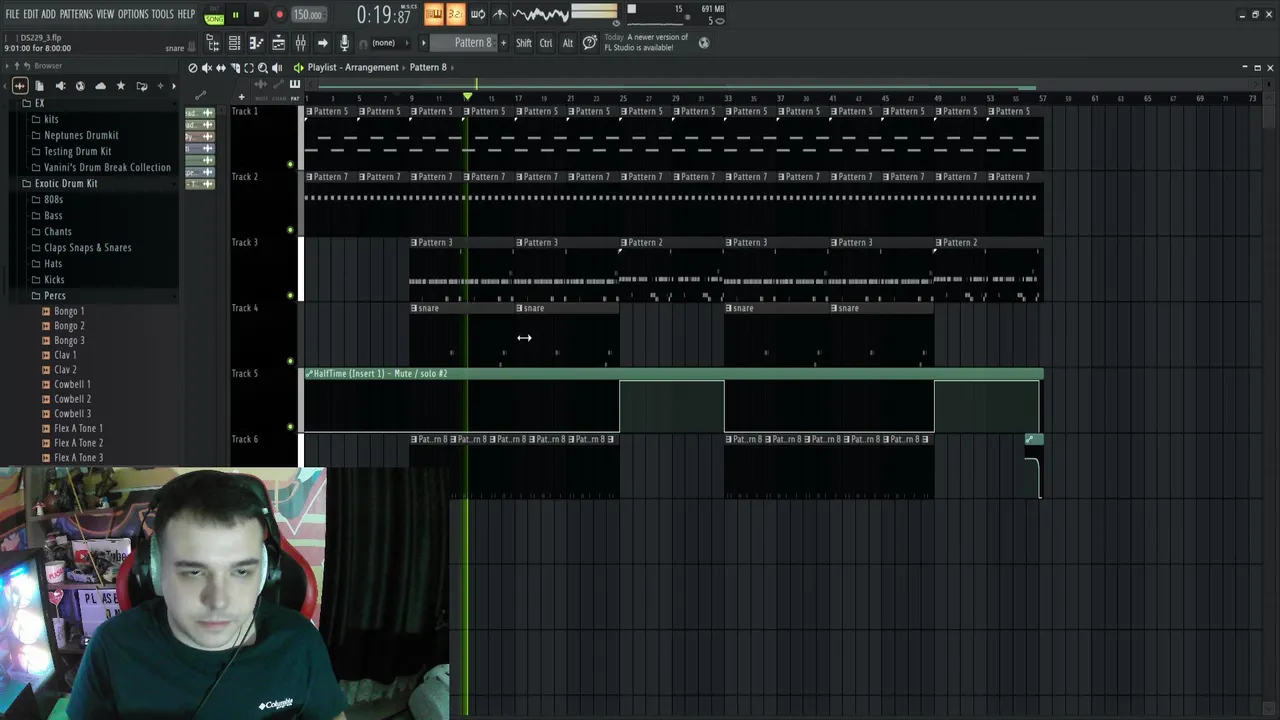This screenshot has height=720, width=1280.
Task: Open the speaker sounds tab in browser
Action: tap(60, 86)
